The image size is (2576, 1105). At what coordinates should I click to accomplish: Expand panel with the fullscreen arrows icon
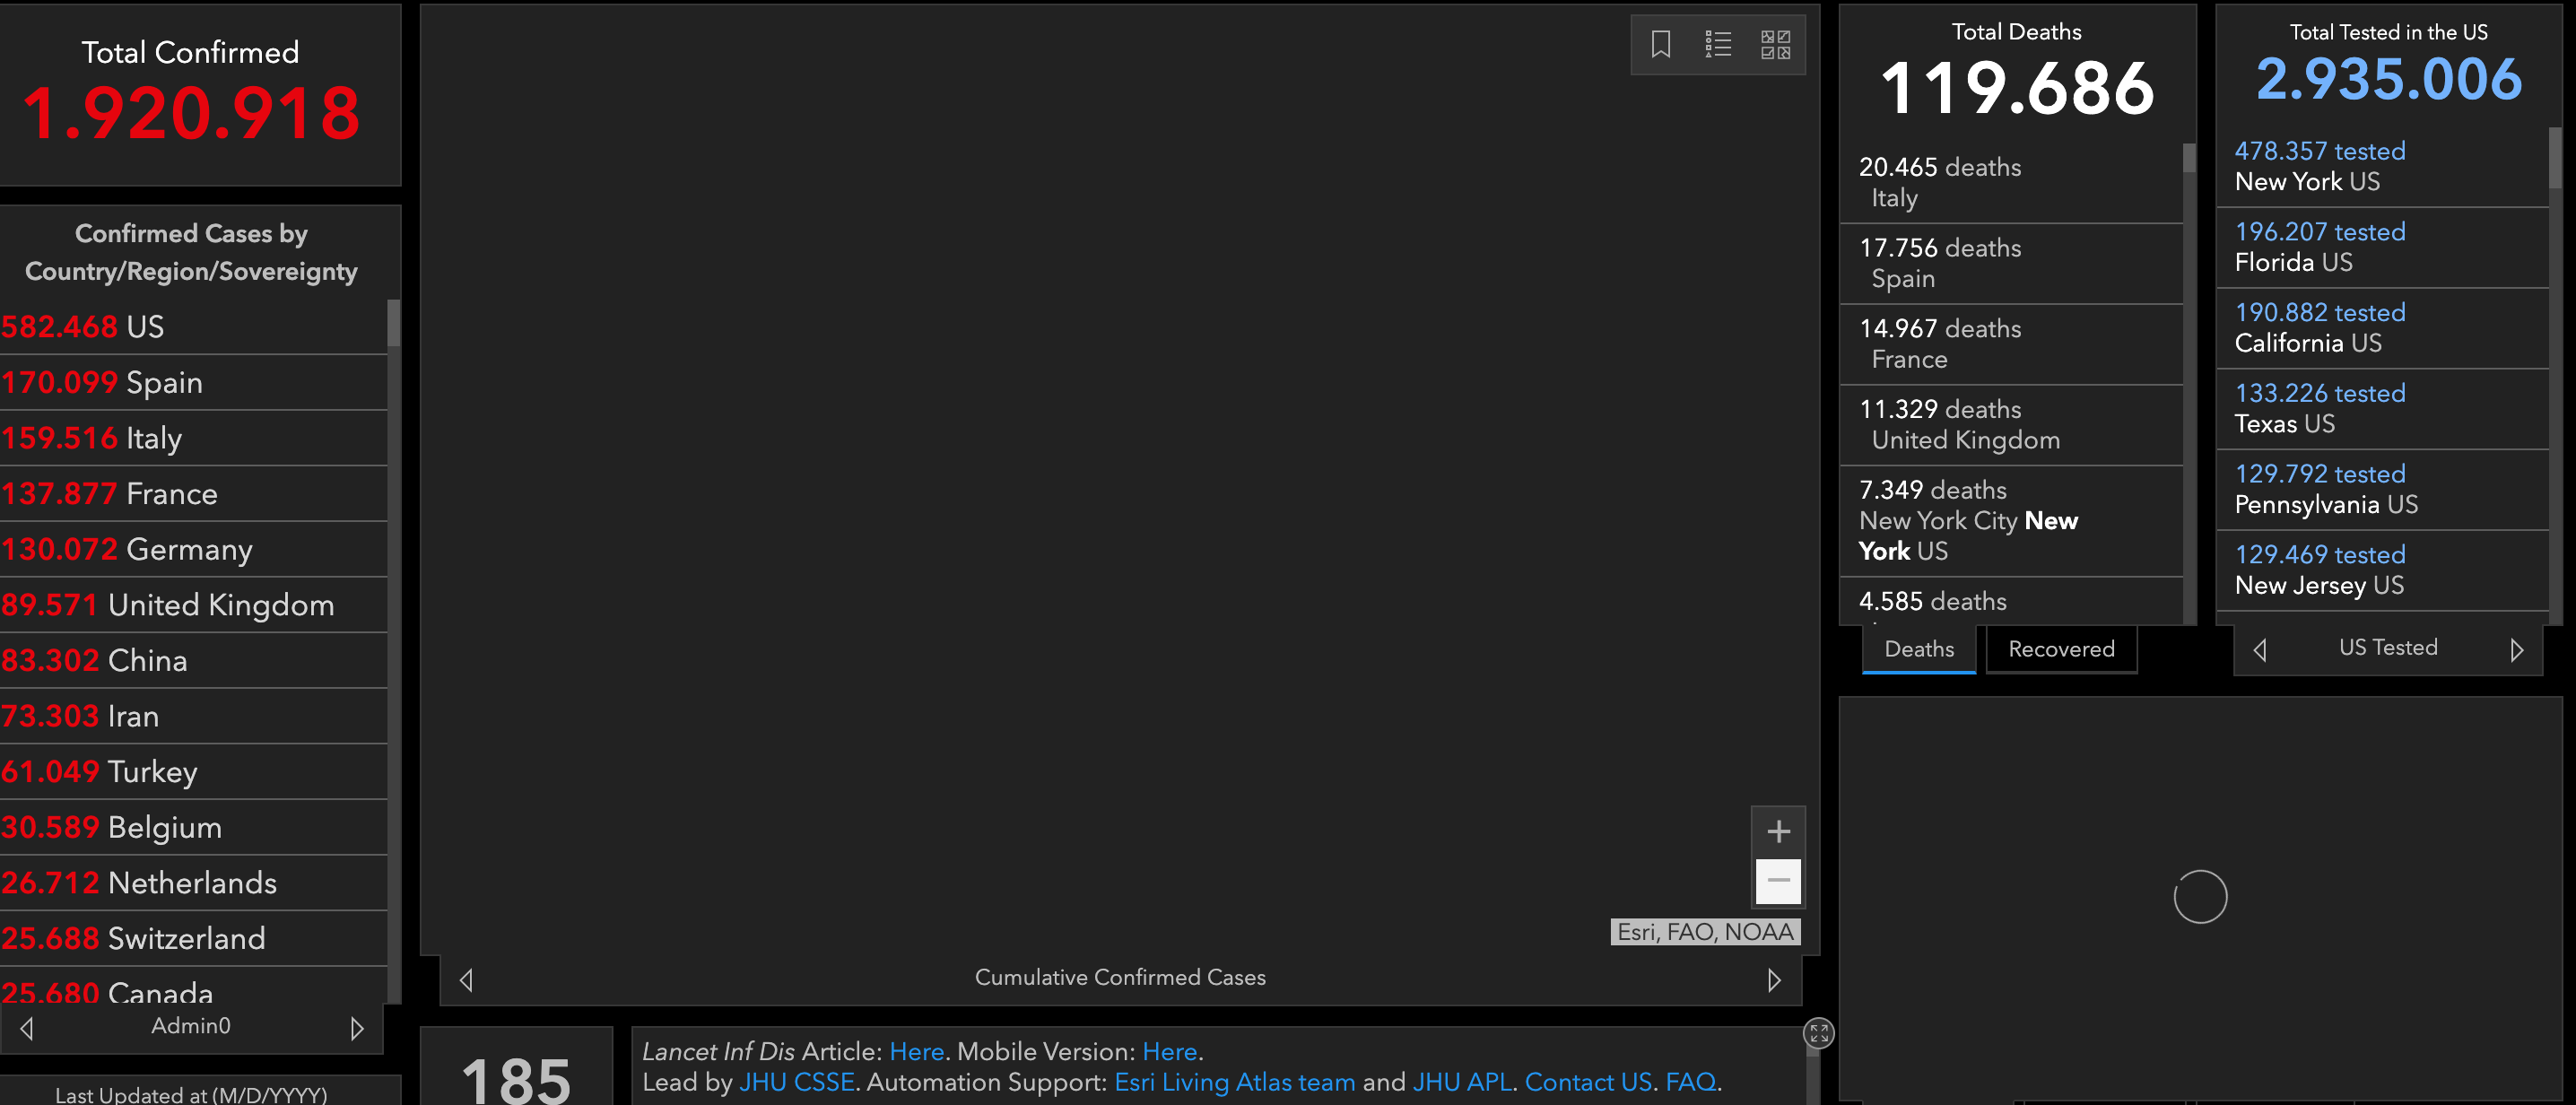tap(1818, 1033)
